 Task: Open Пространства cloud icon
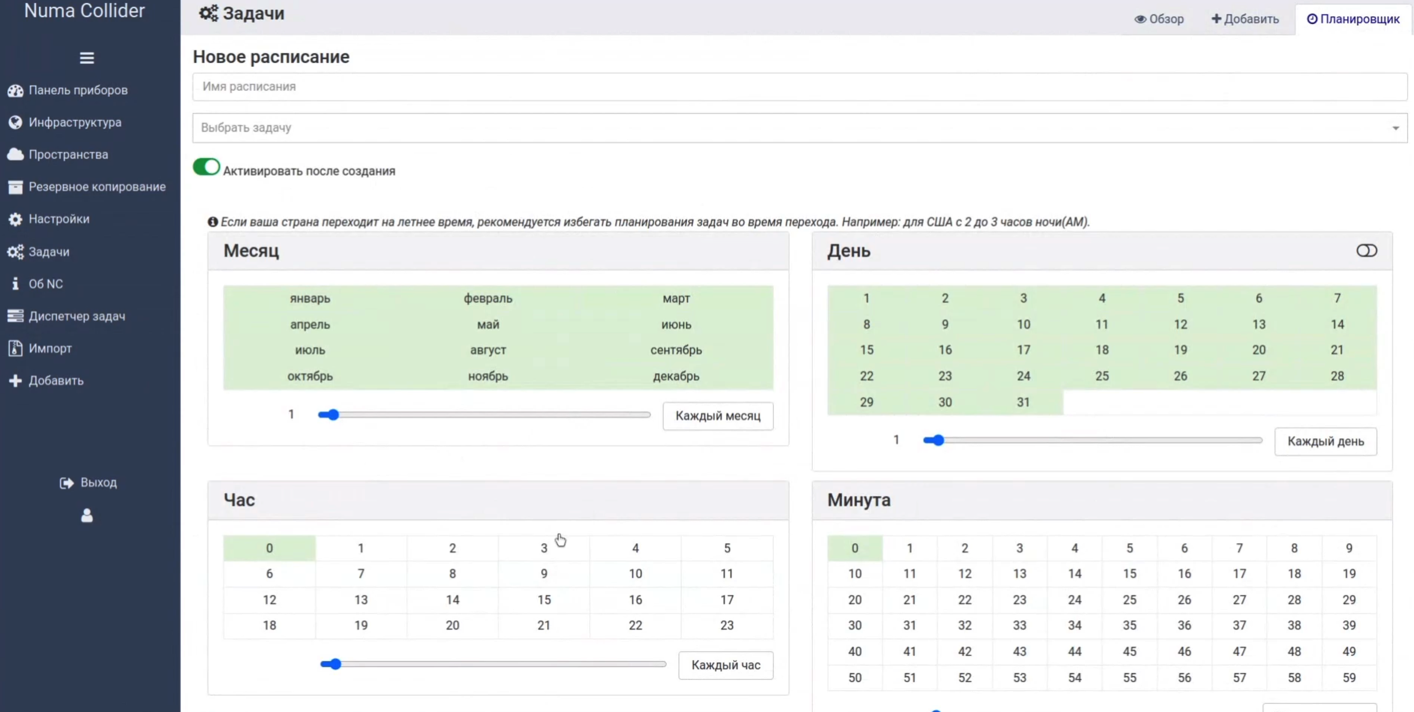tap(15, 154)
